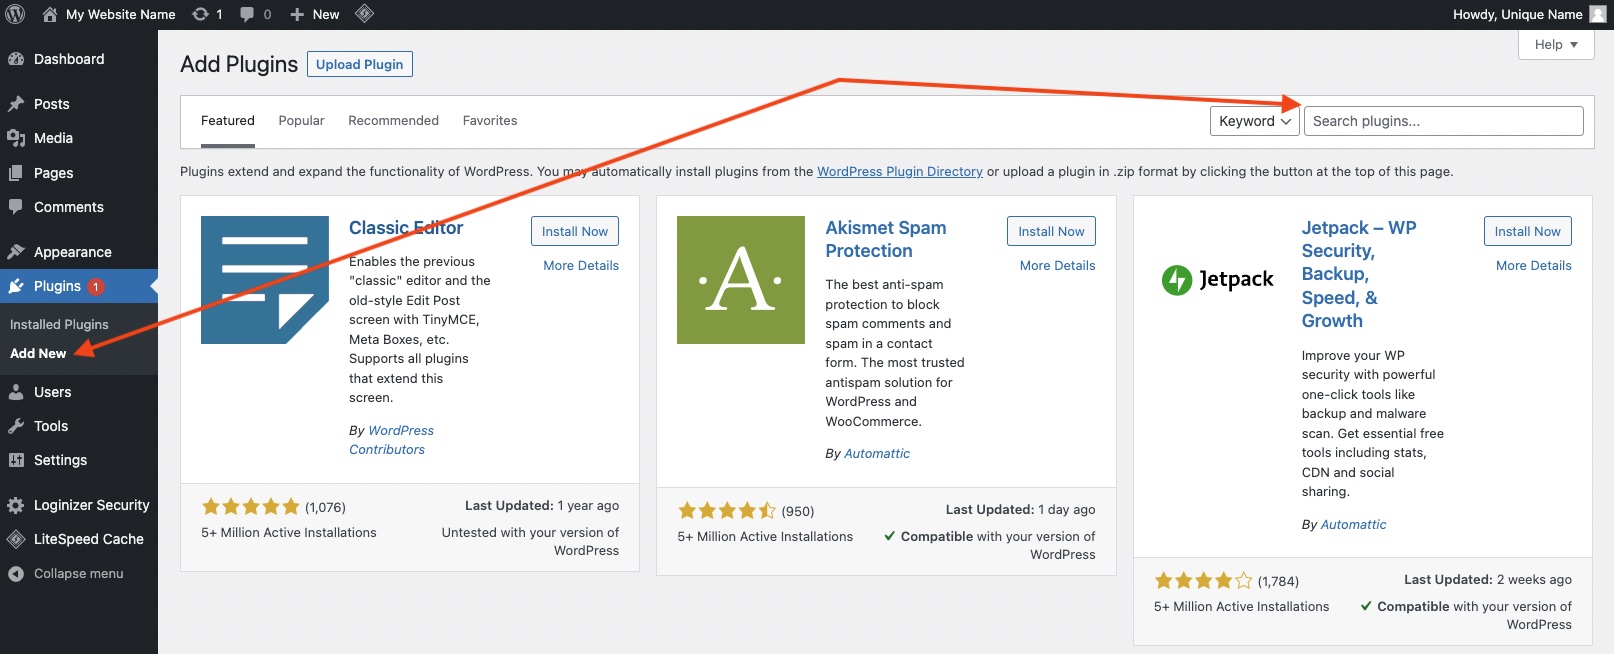Switch to the Popular tab
This screenshot has width=1614, height=654.
point(301,121)
